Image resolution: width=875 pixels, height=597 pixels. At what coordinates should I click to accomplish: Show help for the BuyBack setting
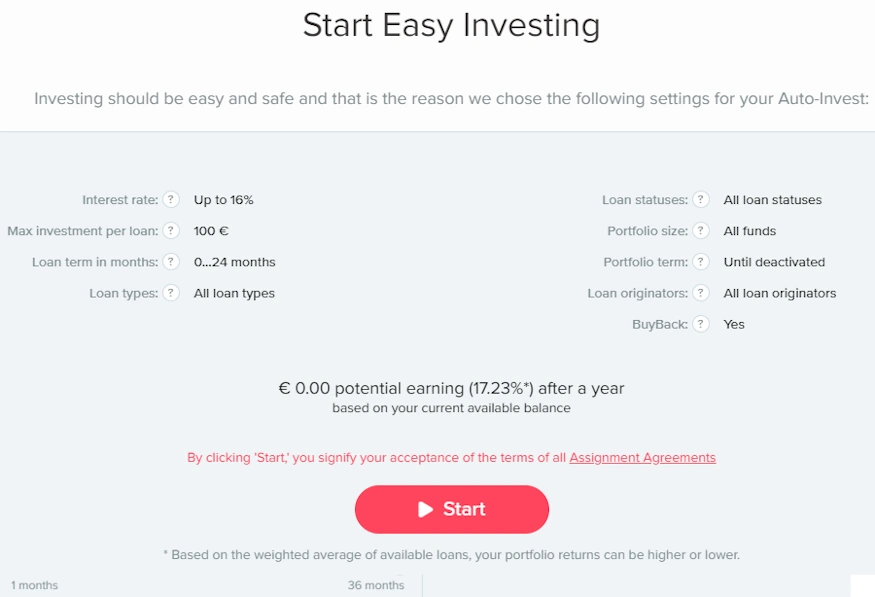click(x=702, y=324)
